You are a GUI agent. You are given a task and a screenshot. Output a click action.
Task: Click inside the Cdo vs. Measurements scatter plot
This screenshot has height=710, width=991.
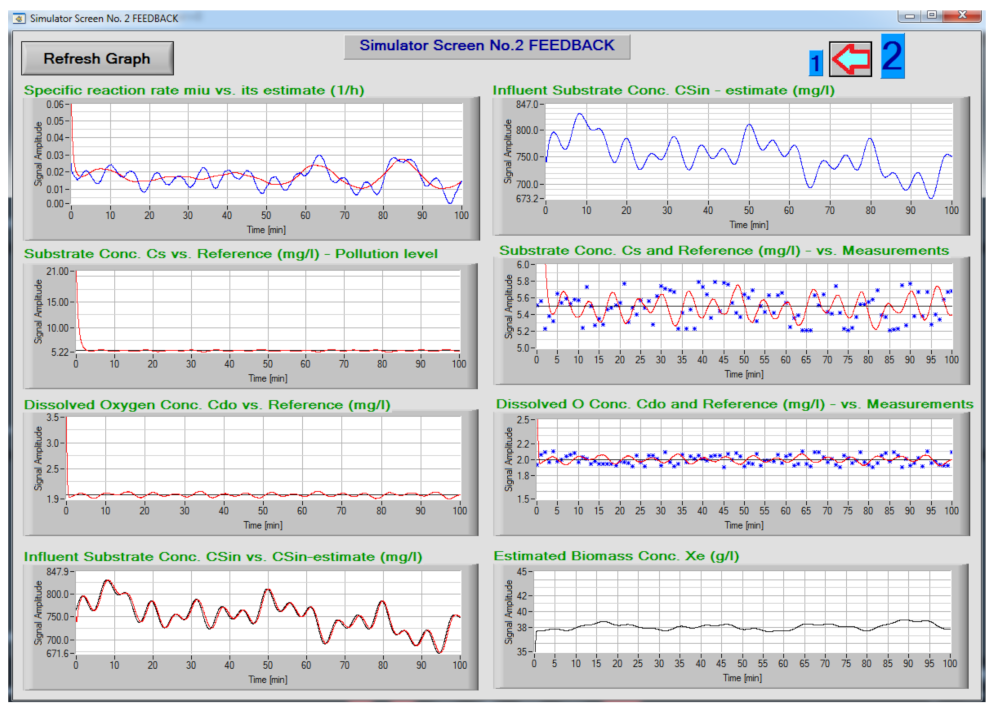744,459
